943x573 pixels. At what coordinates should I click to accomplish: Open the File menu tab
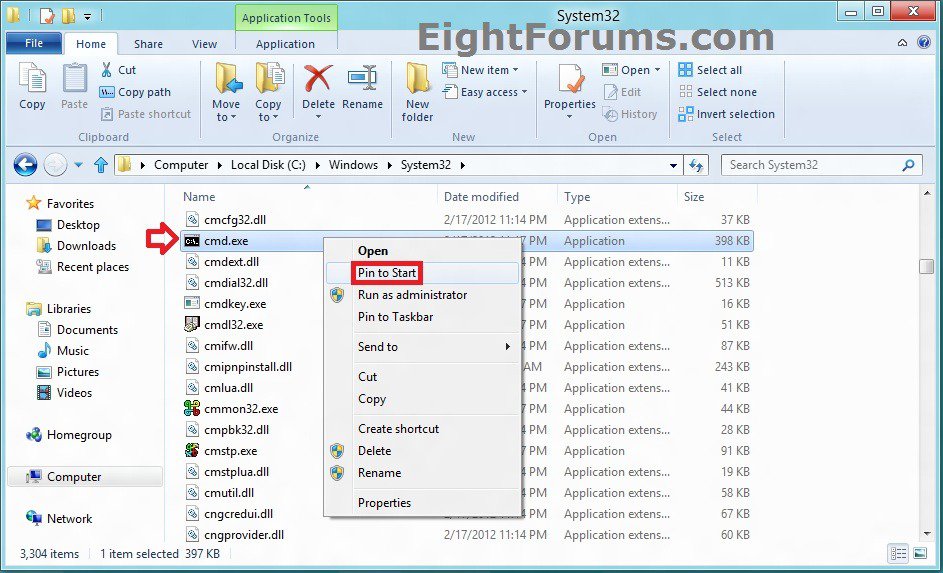point(34,43)
